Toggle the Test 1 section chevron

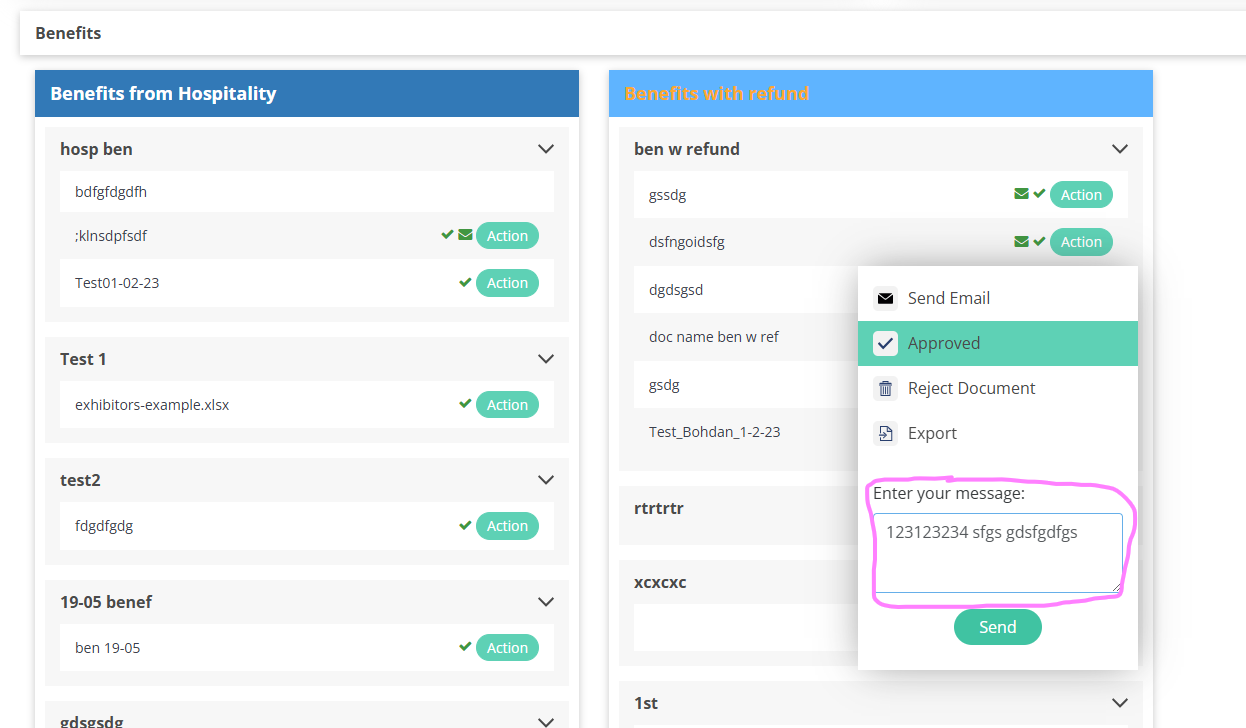point(546,359)
